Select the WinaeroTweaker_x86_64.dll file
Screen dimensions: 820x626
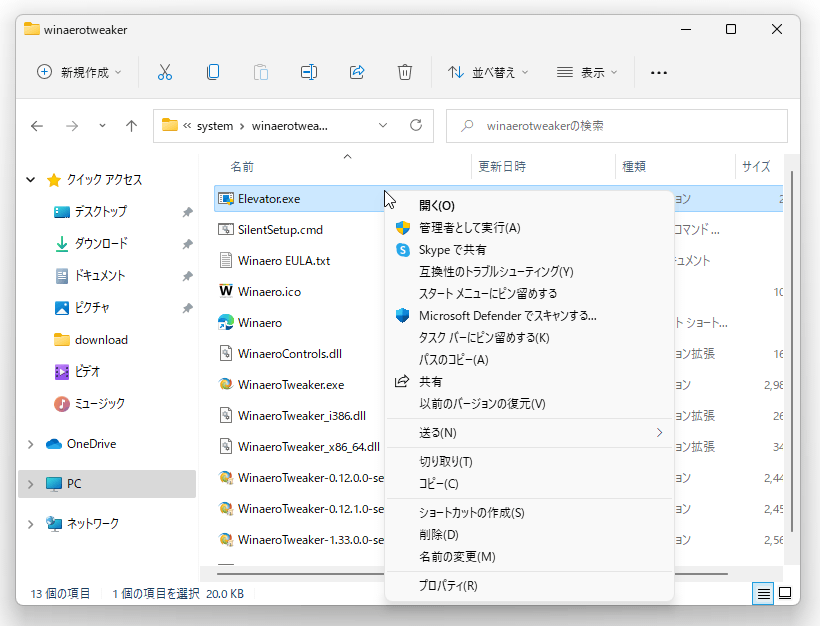click(x=309, y=447)
